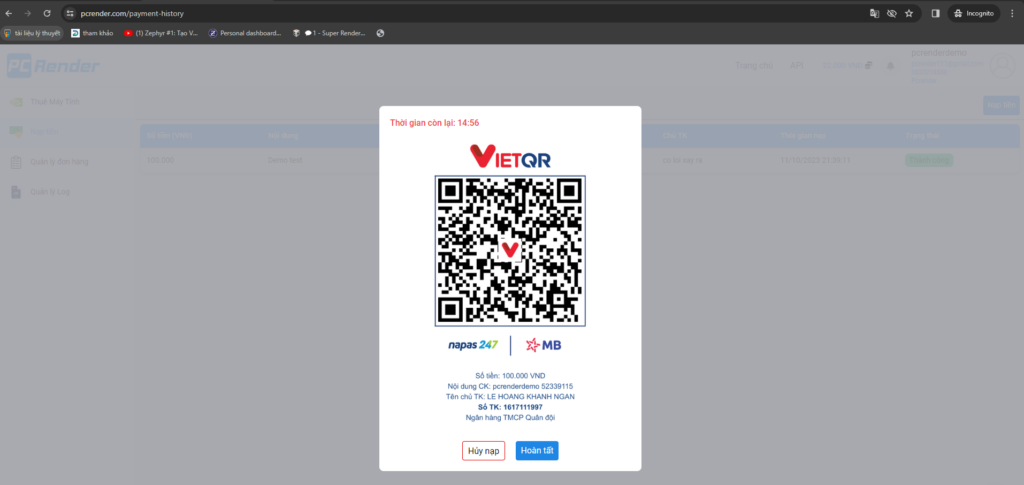Screen dimensions: 1024x485
Task: Click the 100.000 amount cell in the table
Action: [160, 160]
